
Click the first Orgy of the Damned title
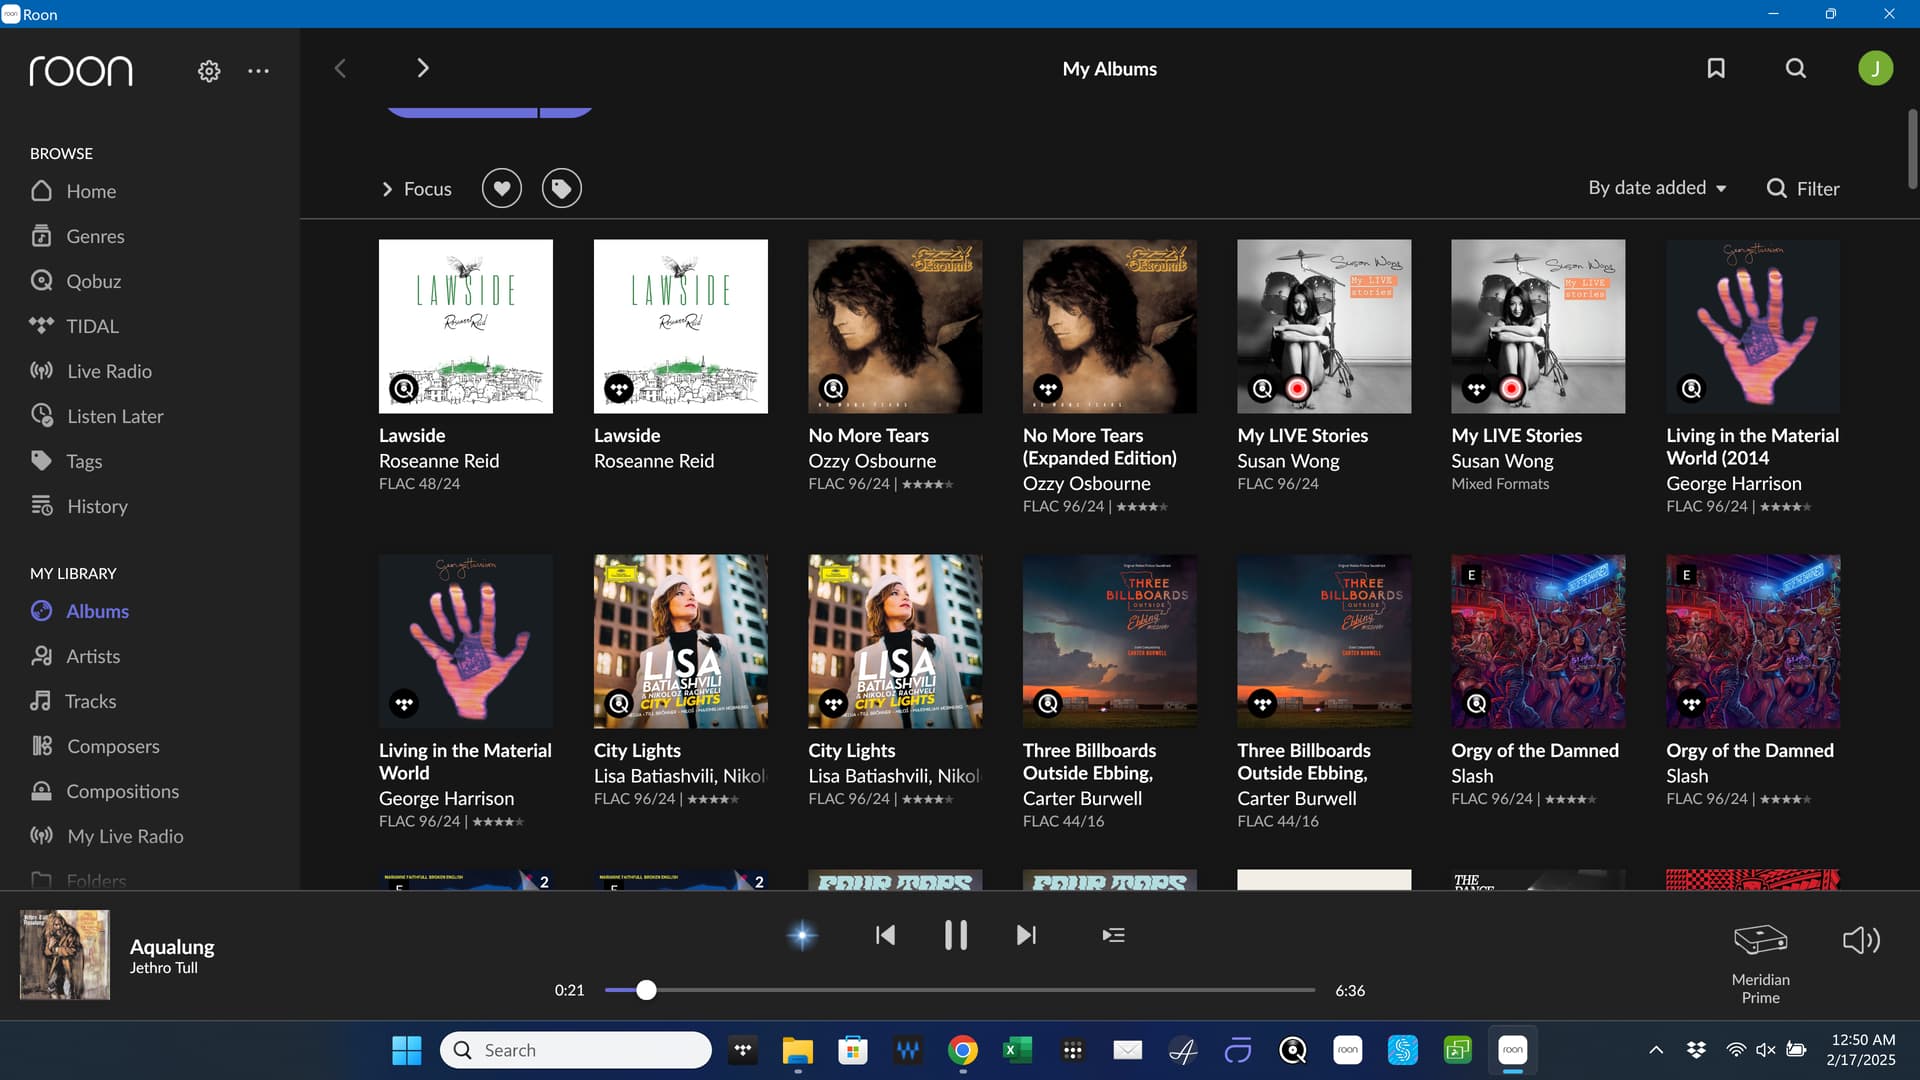1535,750
